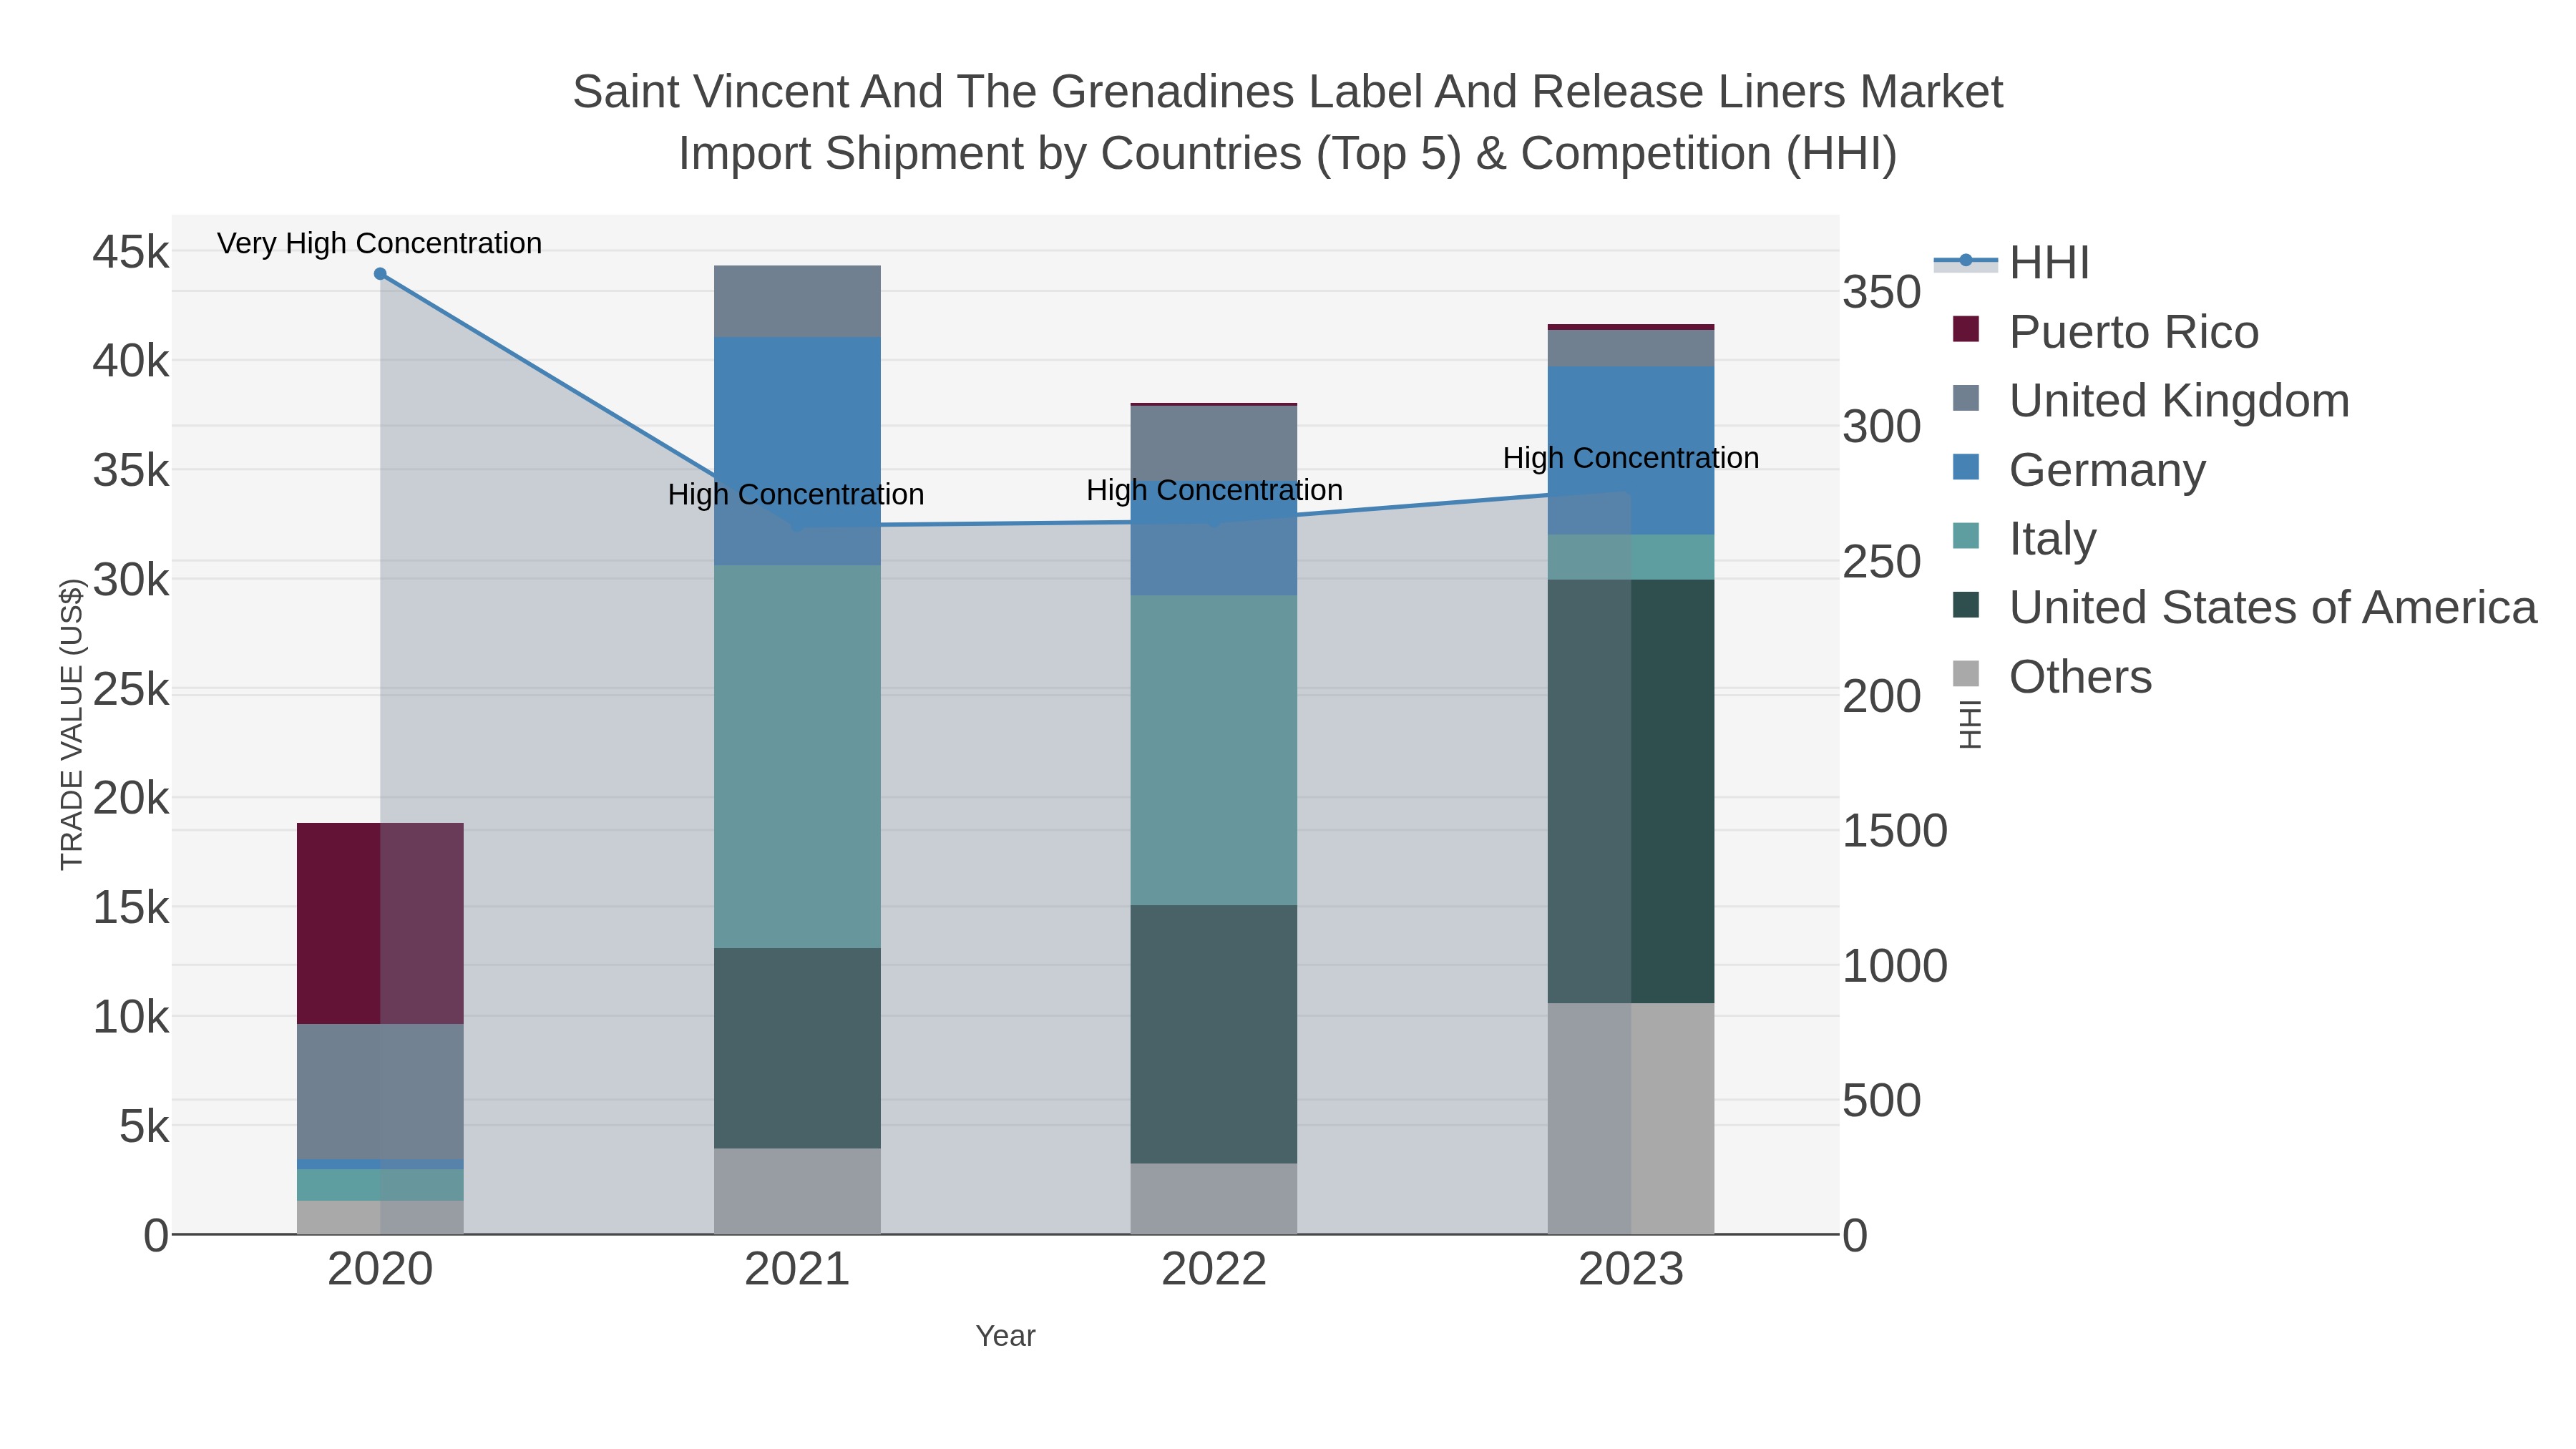Toggle the Puerto Rico legend entry
Viewport: 2576px width, 1449px height.
2105,332
